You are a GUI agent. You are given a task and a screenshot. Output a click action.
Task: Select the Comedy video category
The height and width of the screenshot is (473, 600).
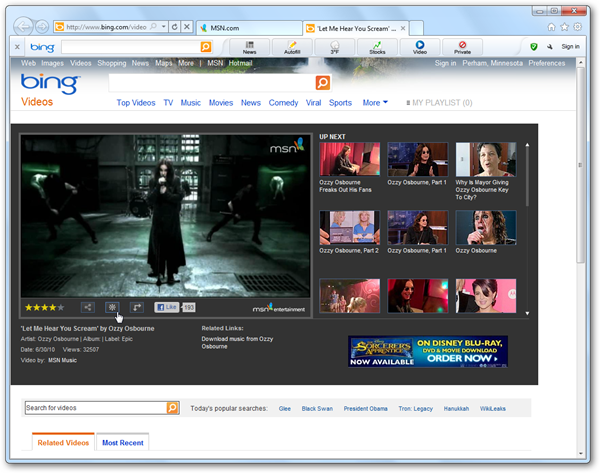tap(284, 103)
